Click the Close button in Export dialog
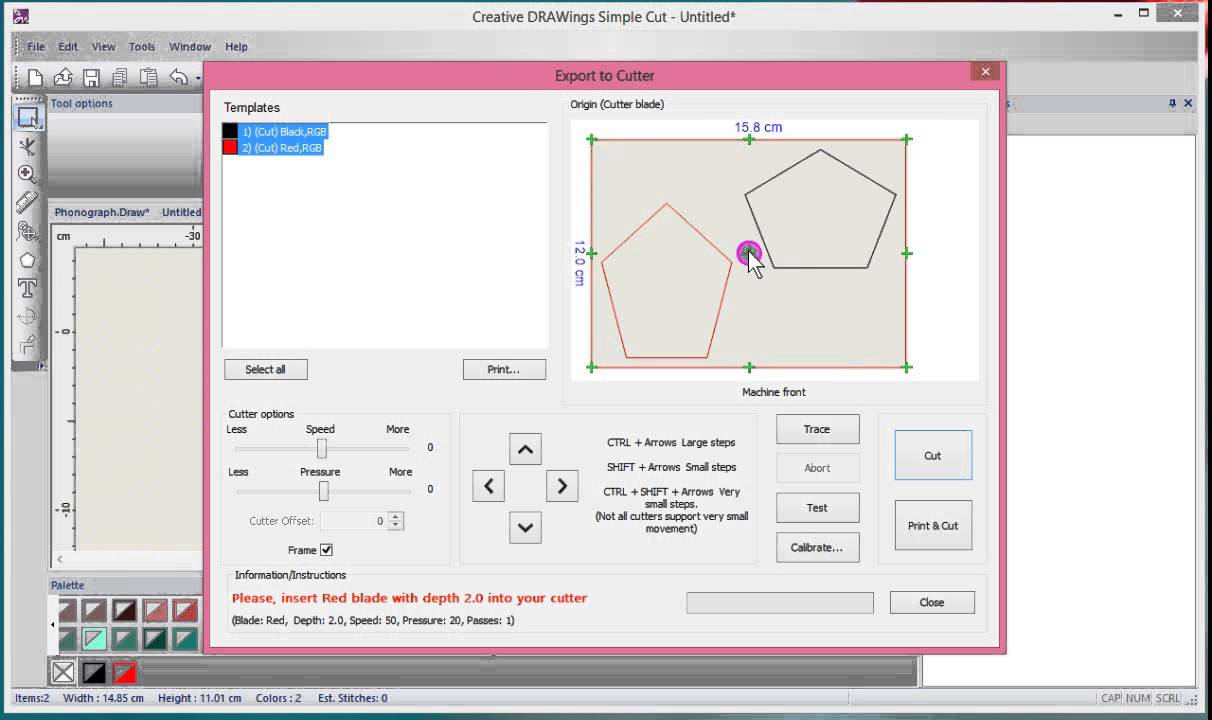1212x720 pixels. click(x=932, y=602)
